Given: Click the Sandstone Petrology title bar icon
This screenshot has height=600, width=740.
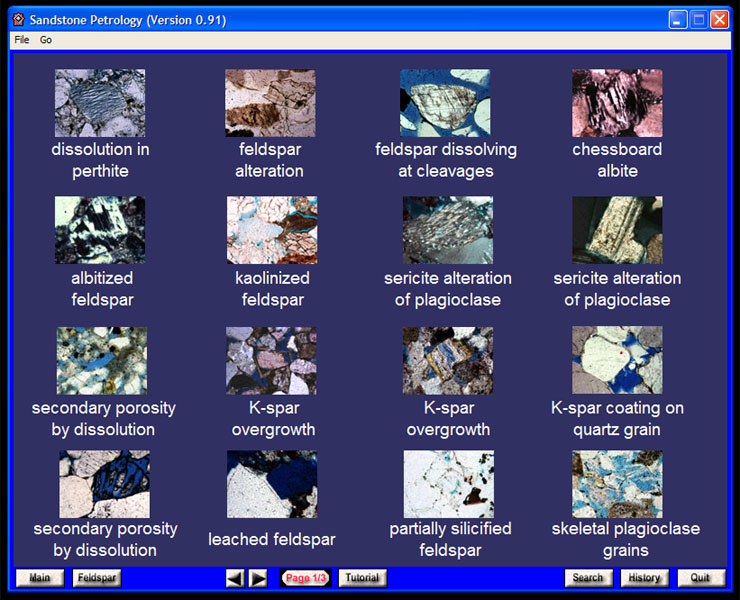Looking at the screenshot, I should (x=18, y=20).
